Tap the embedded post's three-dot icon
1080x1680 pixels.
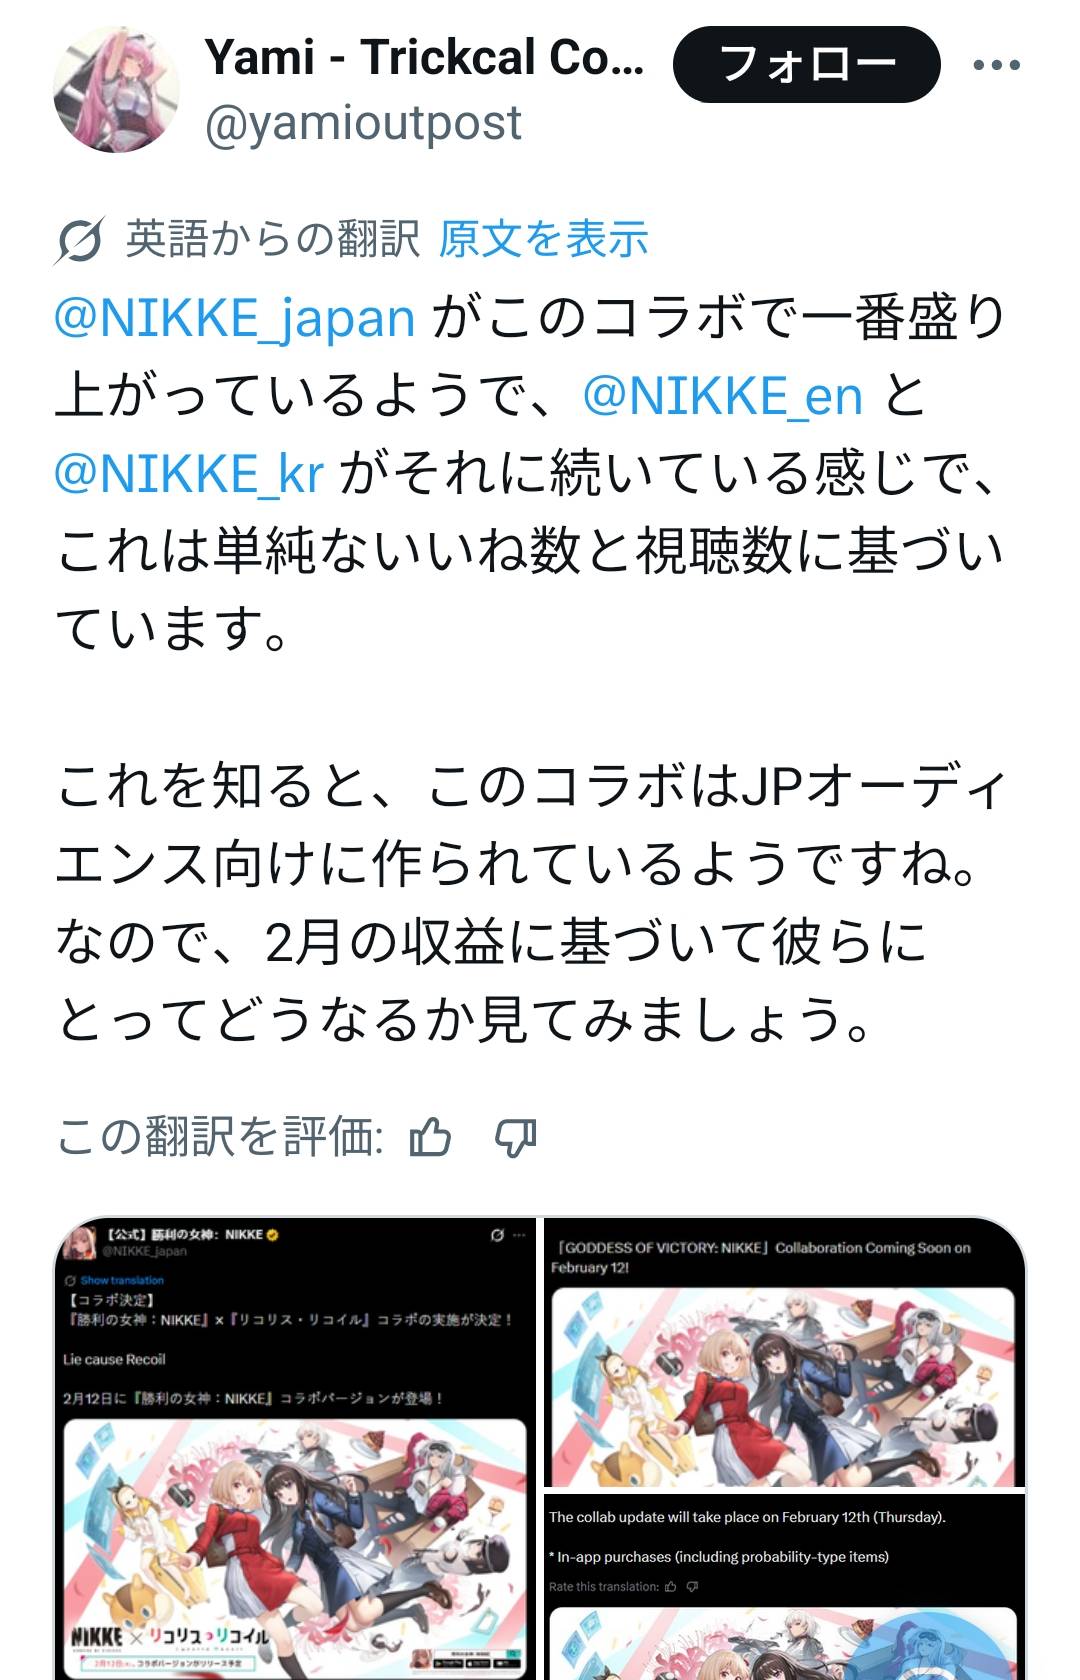click(519, 1235)
